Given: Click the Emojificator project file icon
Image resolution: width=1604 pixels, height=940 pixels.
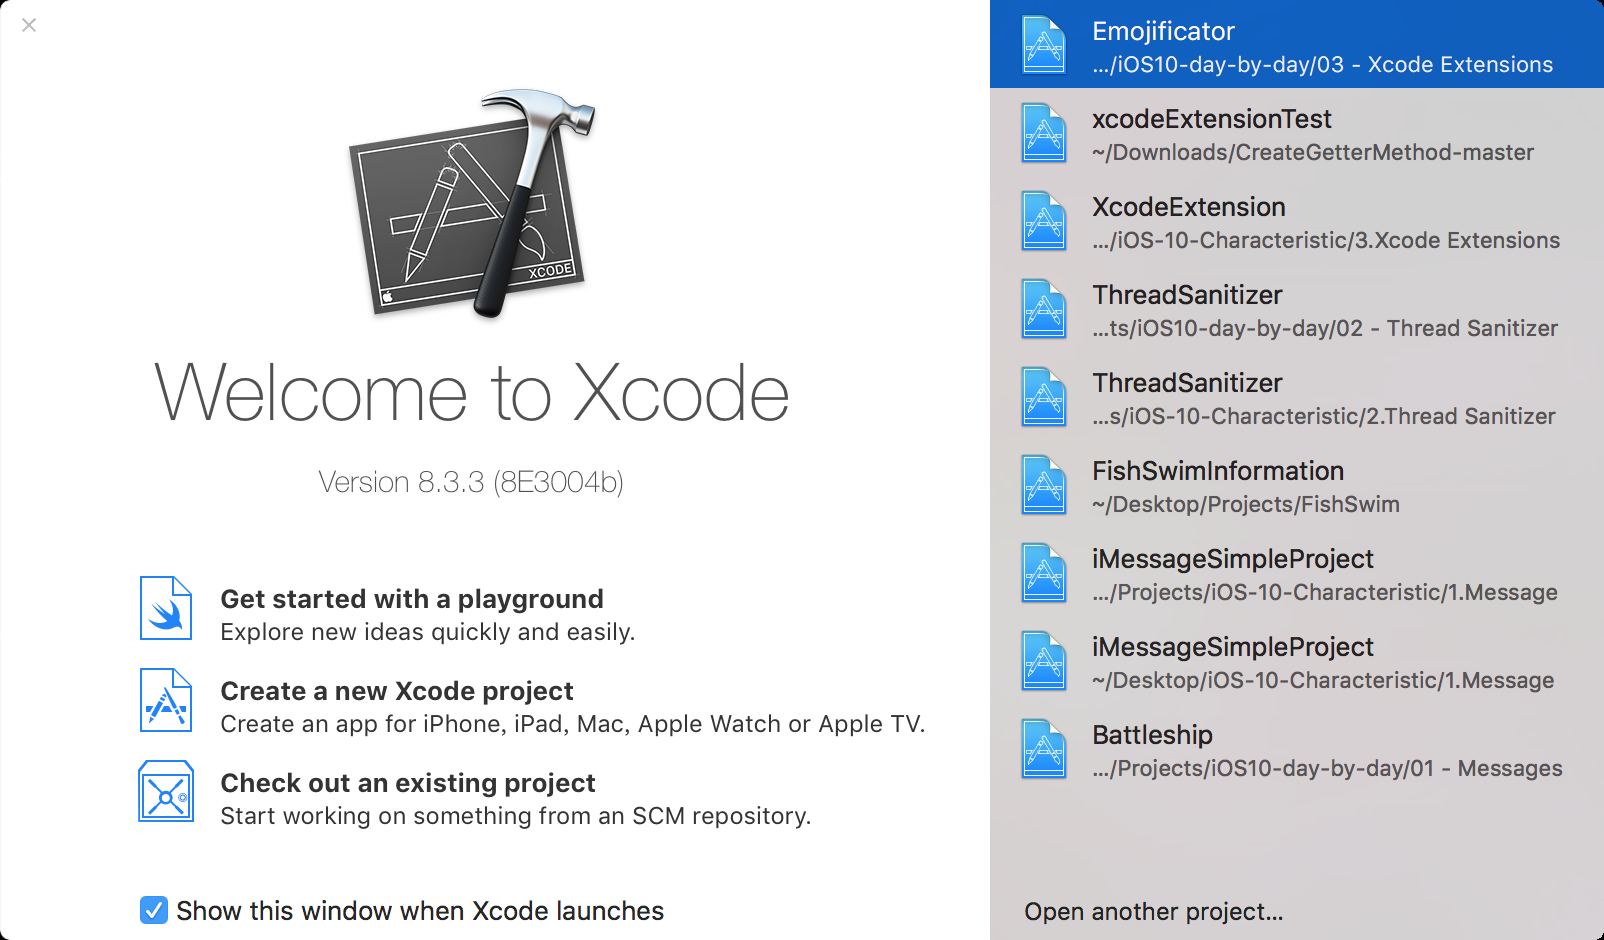Looking at the screenshot, I should pos(1044,45).
